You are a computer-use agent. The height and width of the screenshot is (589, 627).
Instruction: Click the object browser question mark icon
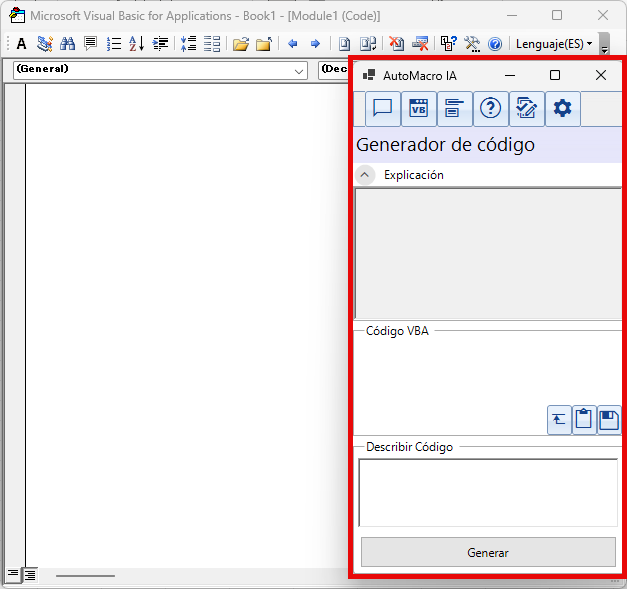[x=448, y=44]
